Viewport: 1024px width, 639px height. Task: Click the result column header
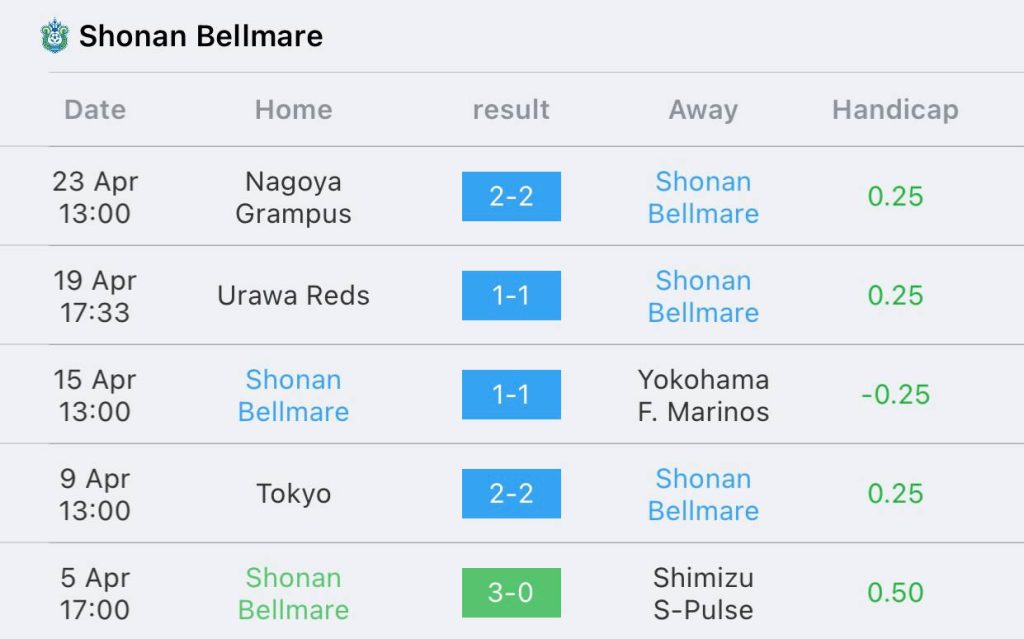click(511, 110)
